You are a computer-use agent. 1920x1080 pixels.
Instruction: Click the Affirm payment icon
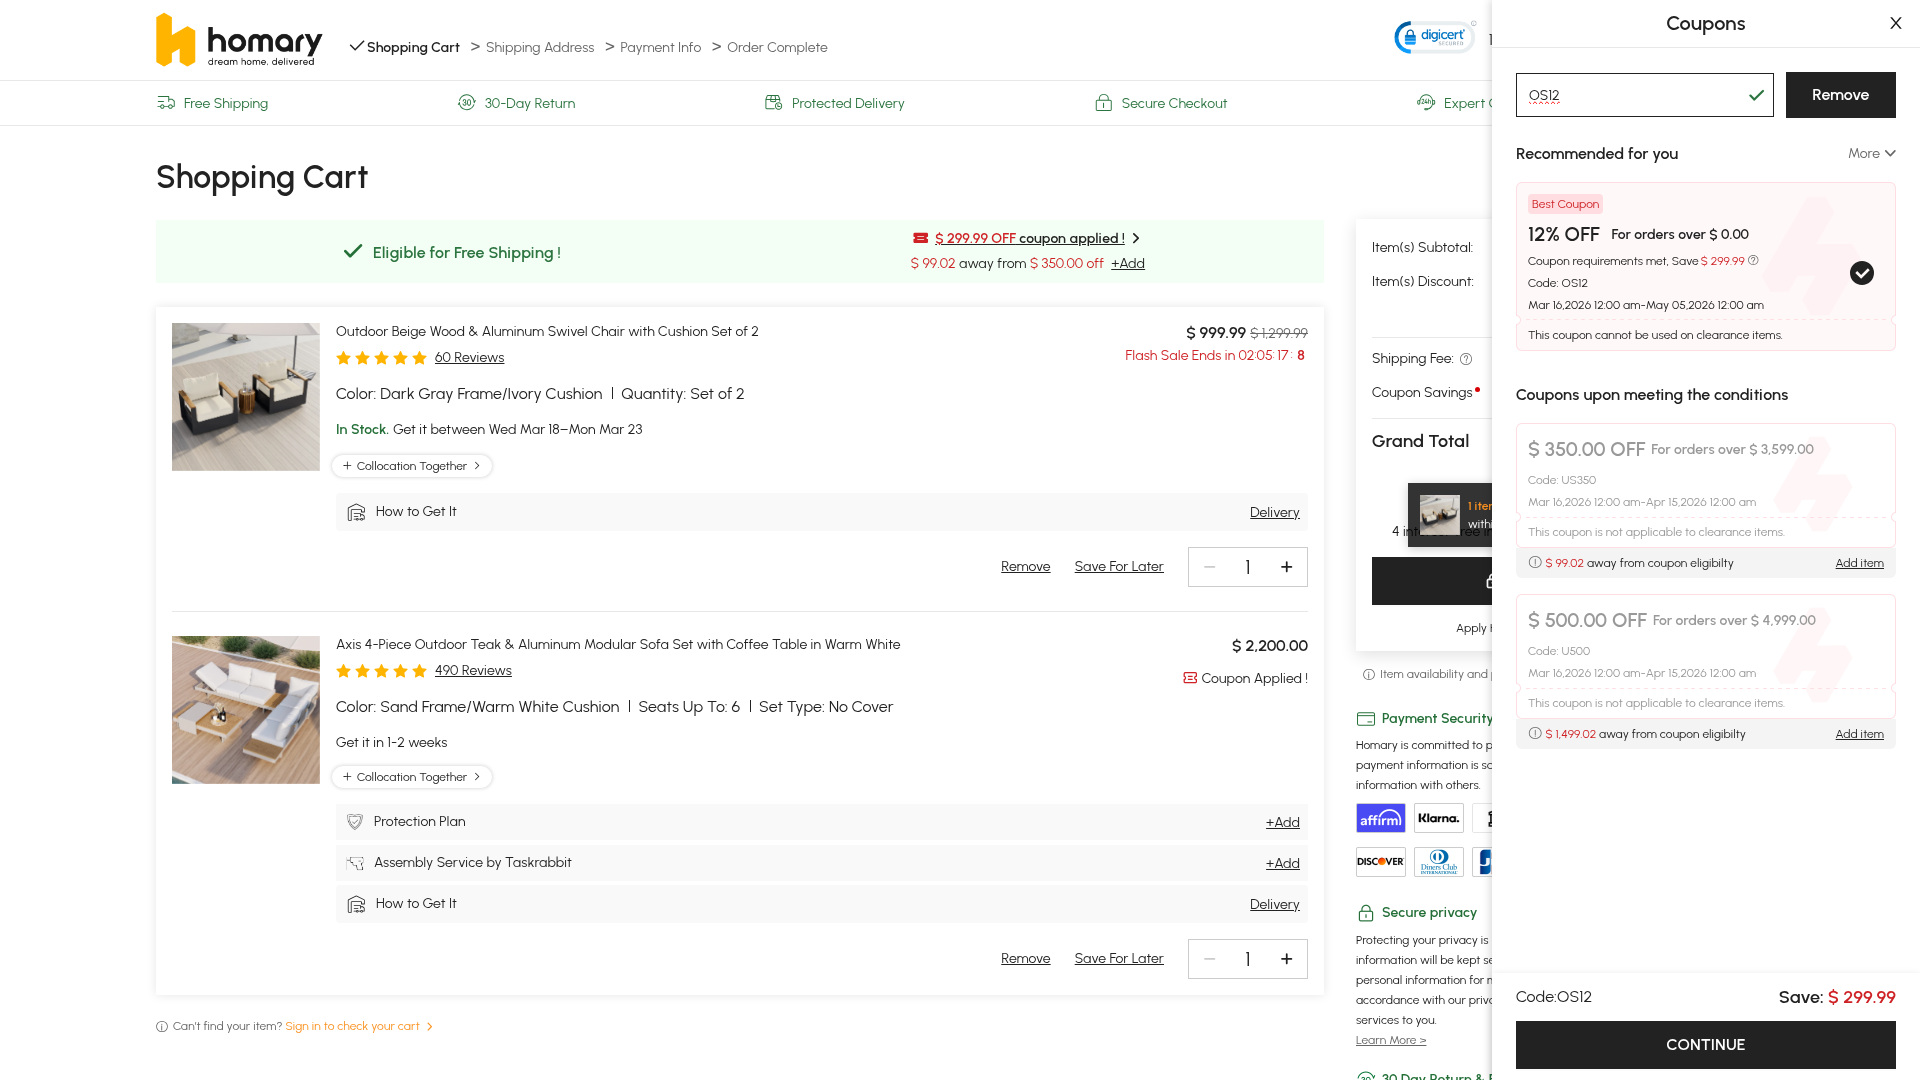[1380, 819]
